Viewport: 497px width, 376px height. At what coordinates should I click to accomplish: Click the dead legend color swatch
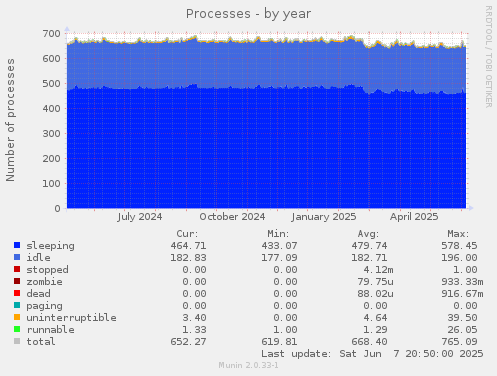point(17,293)
